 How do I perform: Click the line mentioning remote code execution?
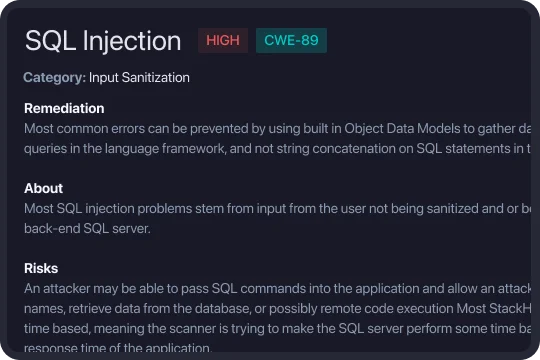pyautogui.click(x=277, y=309)
